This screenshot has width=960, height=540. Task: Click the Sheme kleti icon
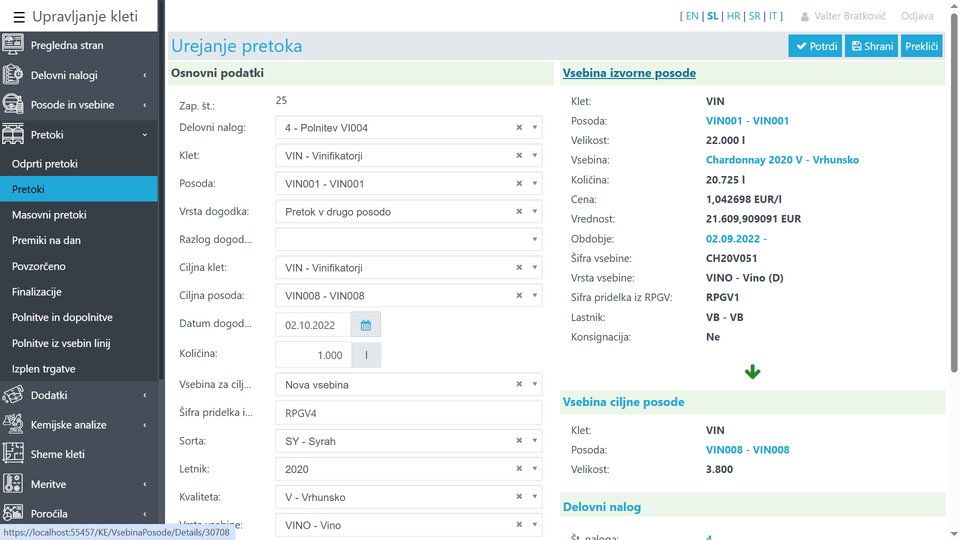click(x=14, y=454)
